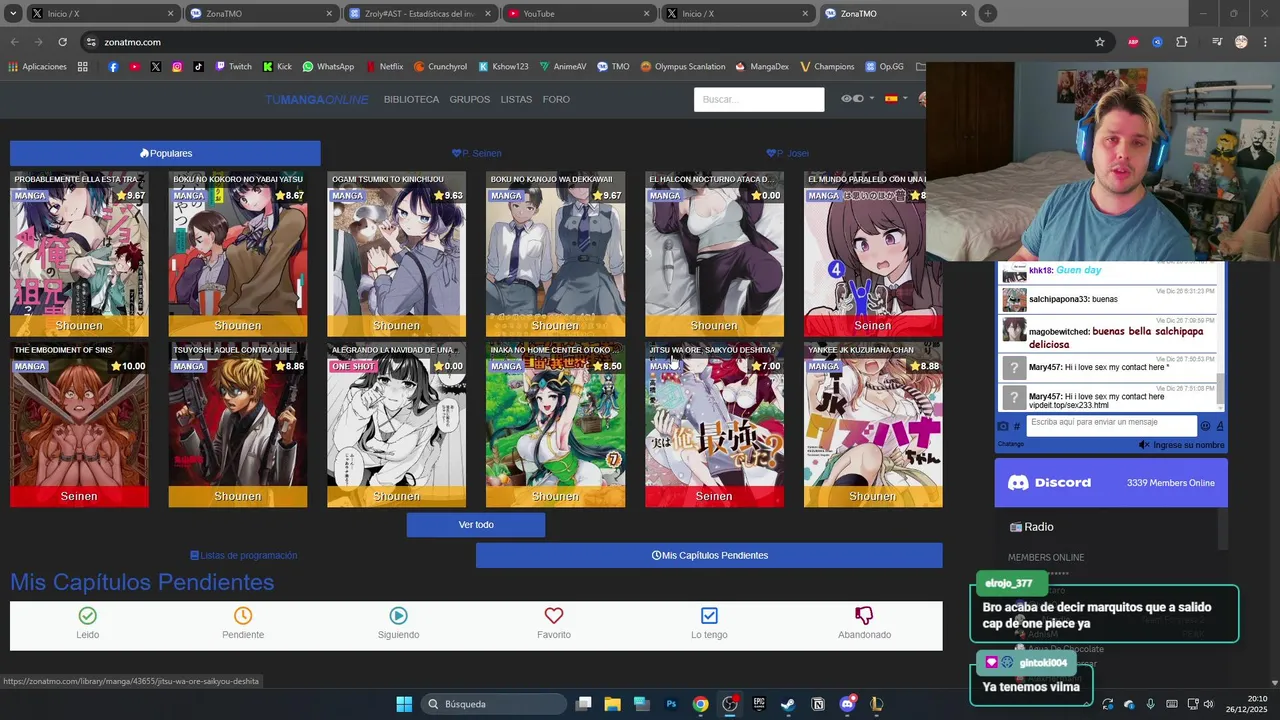Open the GRUPOS menu

[470, 100]
